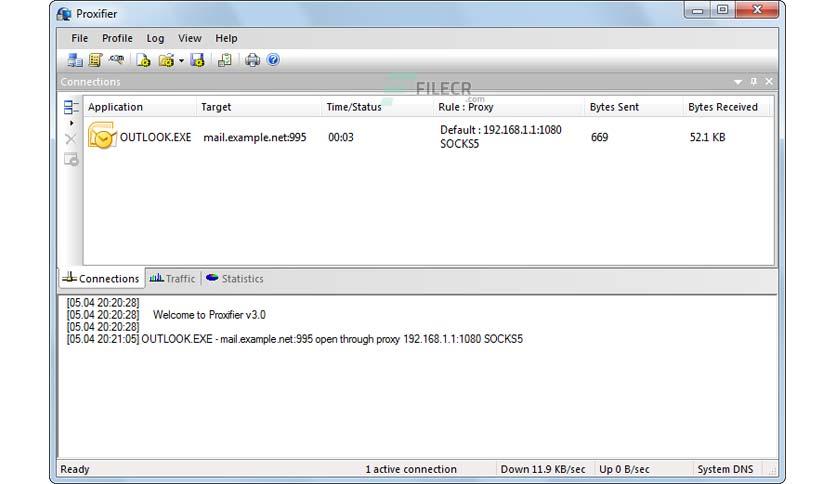The height and width of the screenshot is (484, 836).
Task: Expand open profile dropdown arrow
Action: tap(181, 61)
